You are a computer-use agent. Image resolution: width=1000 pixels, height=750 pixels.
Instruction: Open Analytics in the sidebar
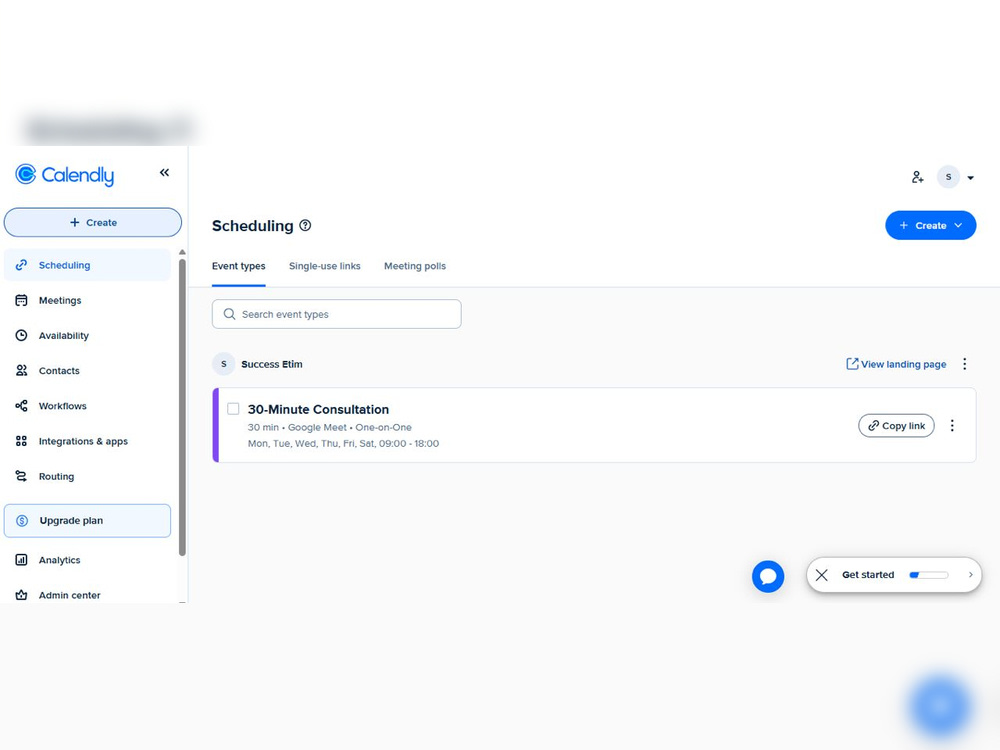[87, 560]
